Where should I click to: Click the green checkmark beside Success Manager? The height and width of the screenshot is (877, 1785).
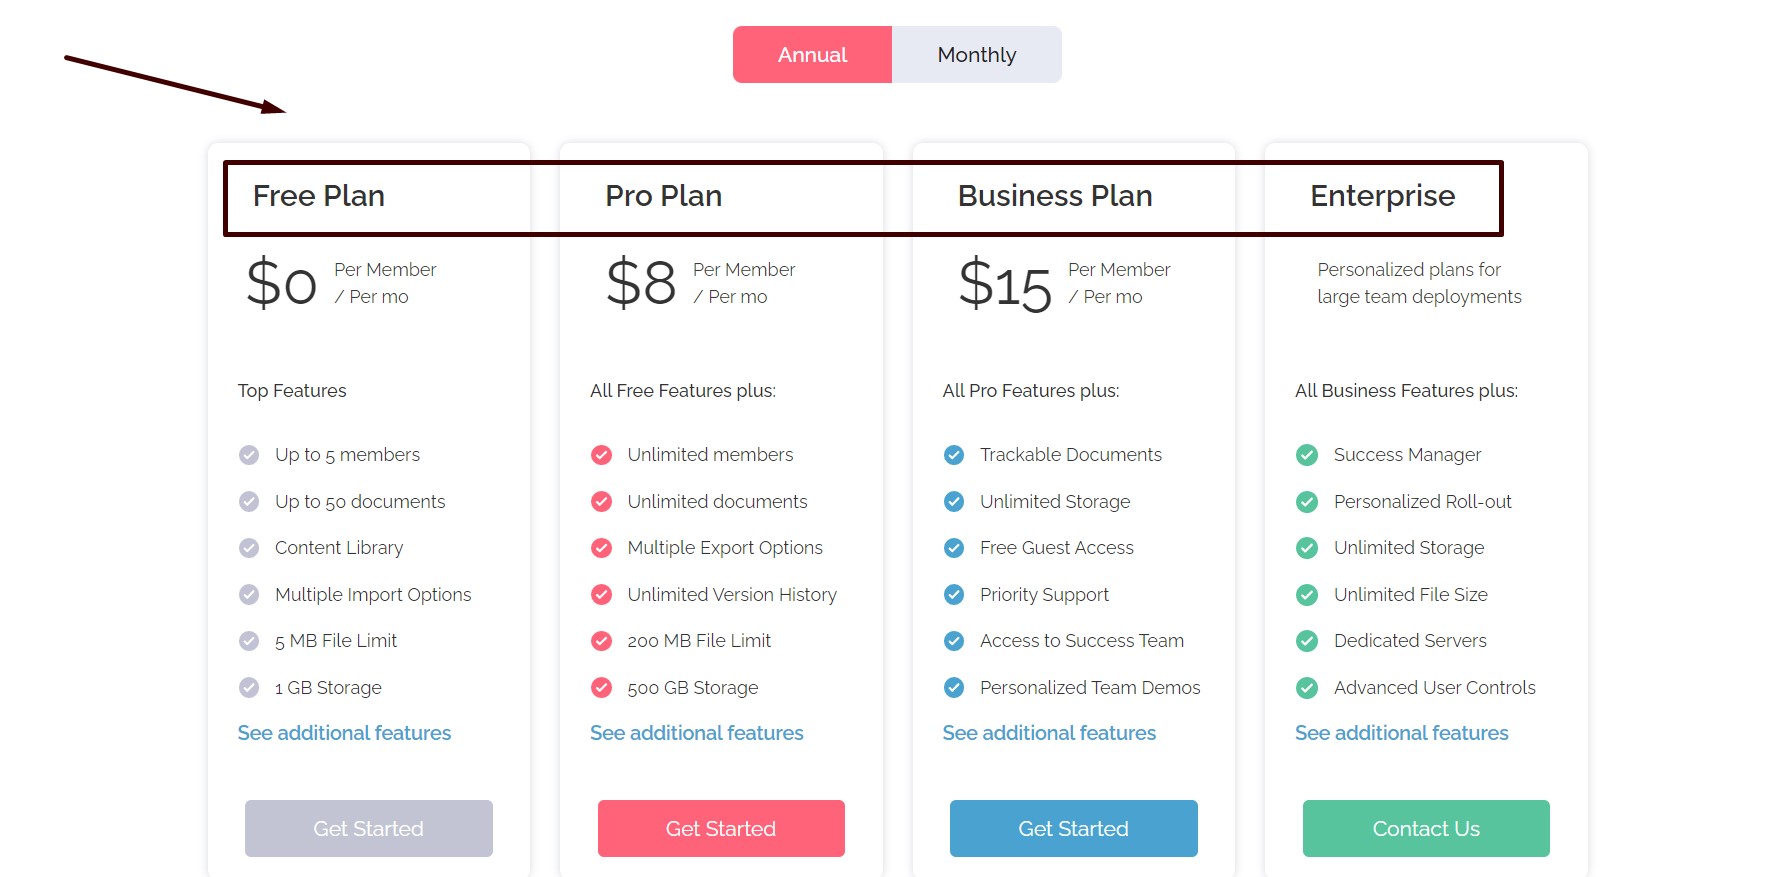(x=1307, y=455)
